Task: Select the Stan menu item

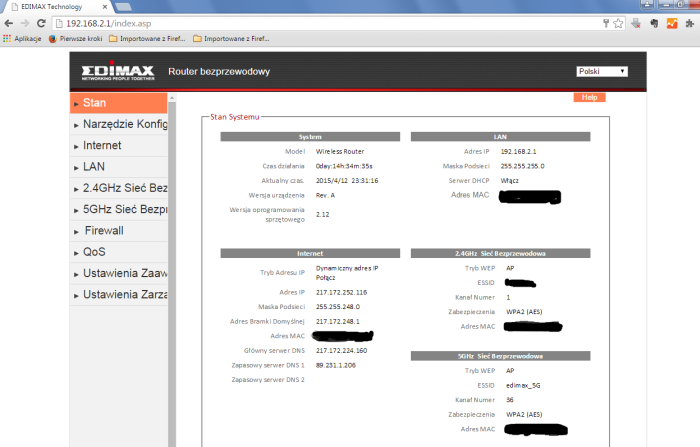Action: pyautogui.click(x=94, y=102)
